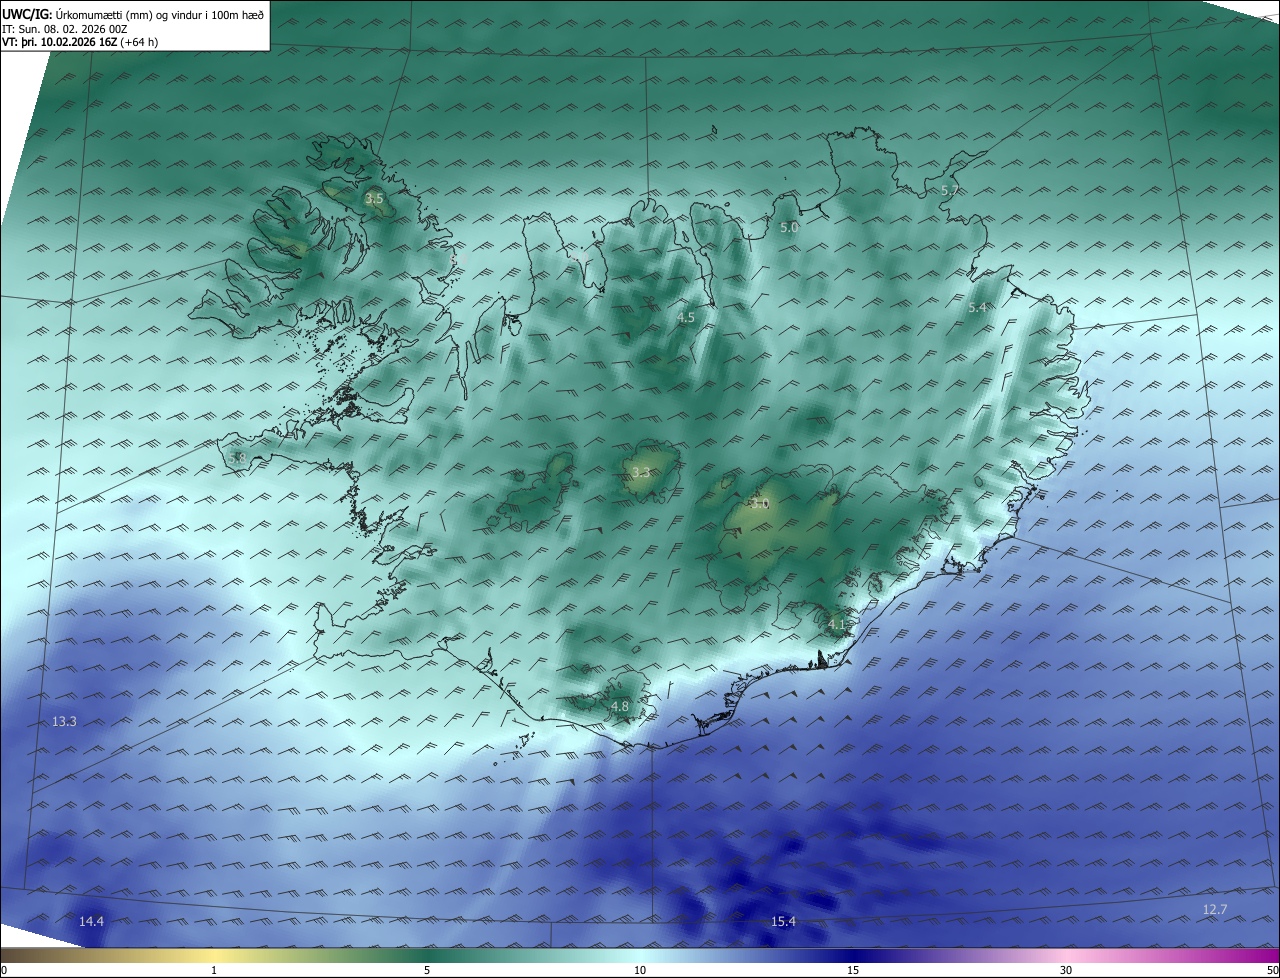Click the 15 tick label on the colour scale
This screenshot has height=978, width=1280.
pos(853,970)
